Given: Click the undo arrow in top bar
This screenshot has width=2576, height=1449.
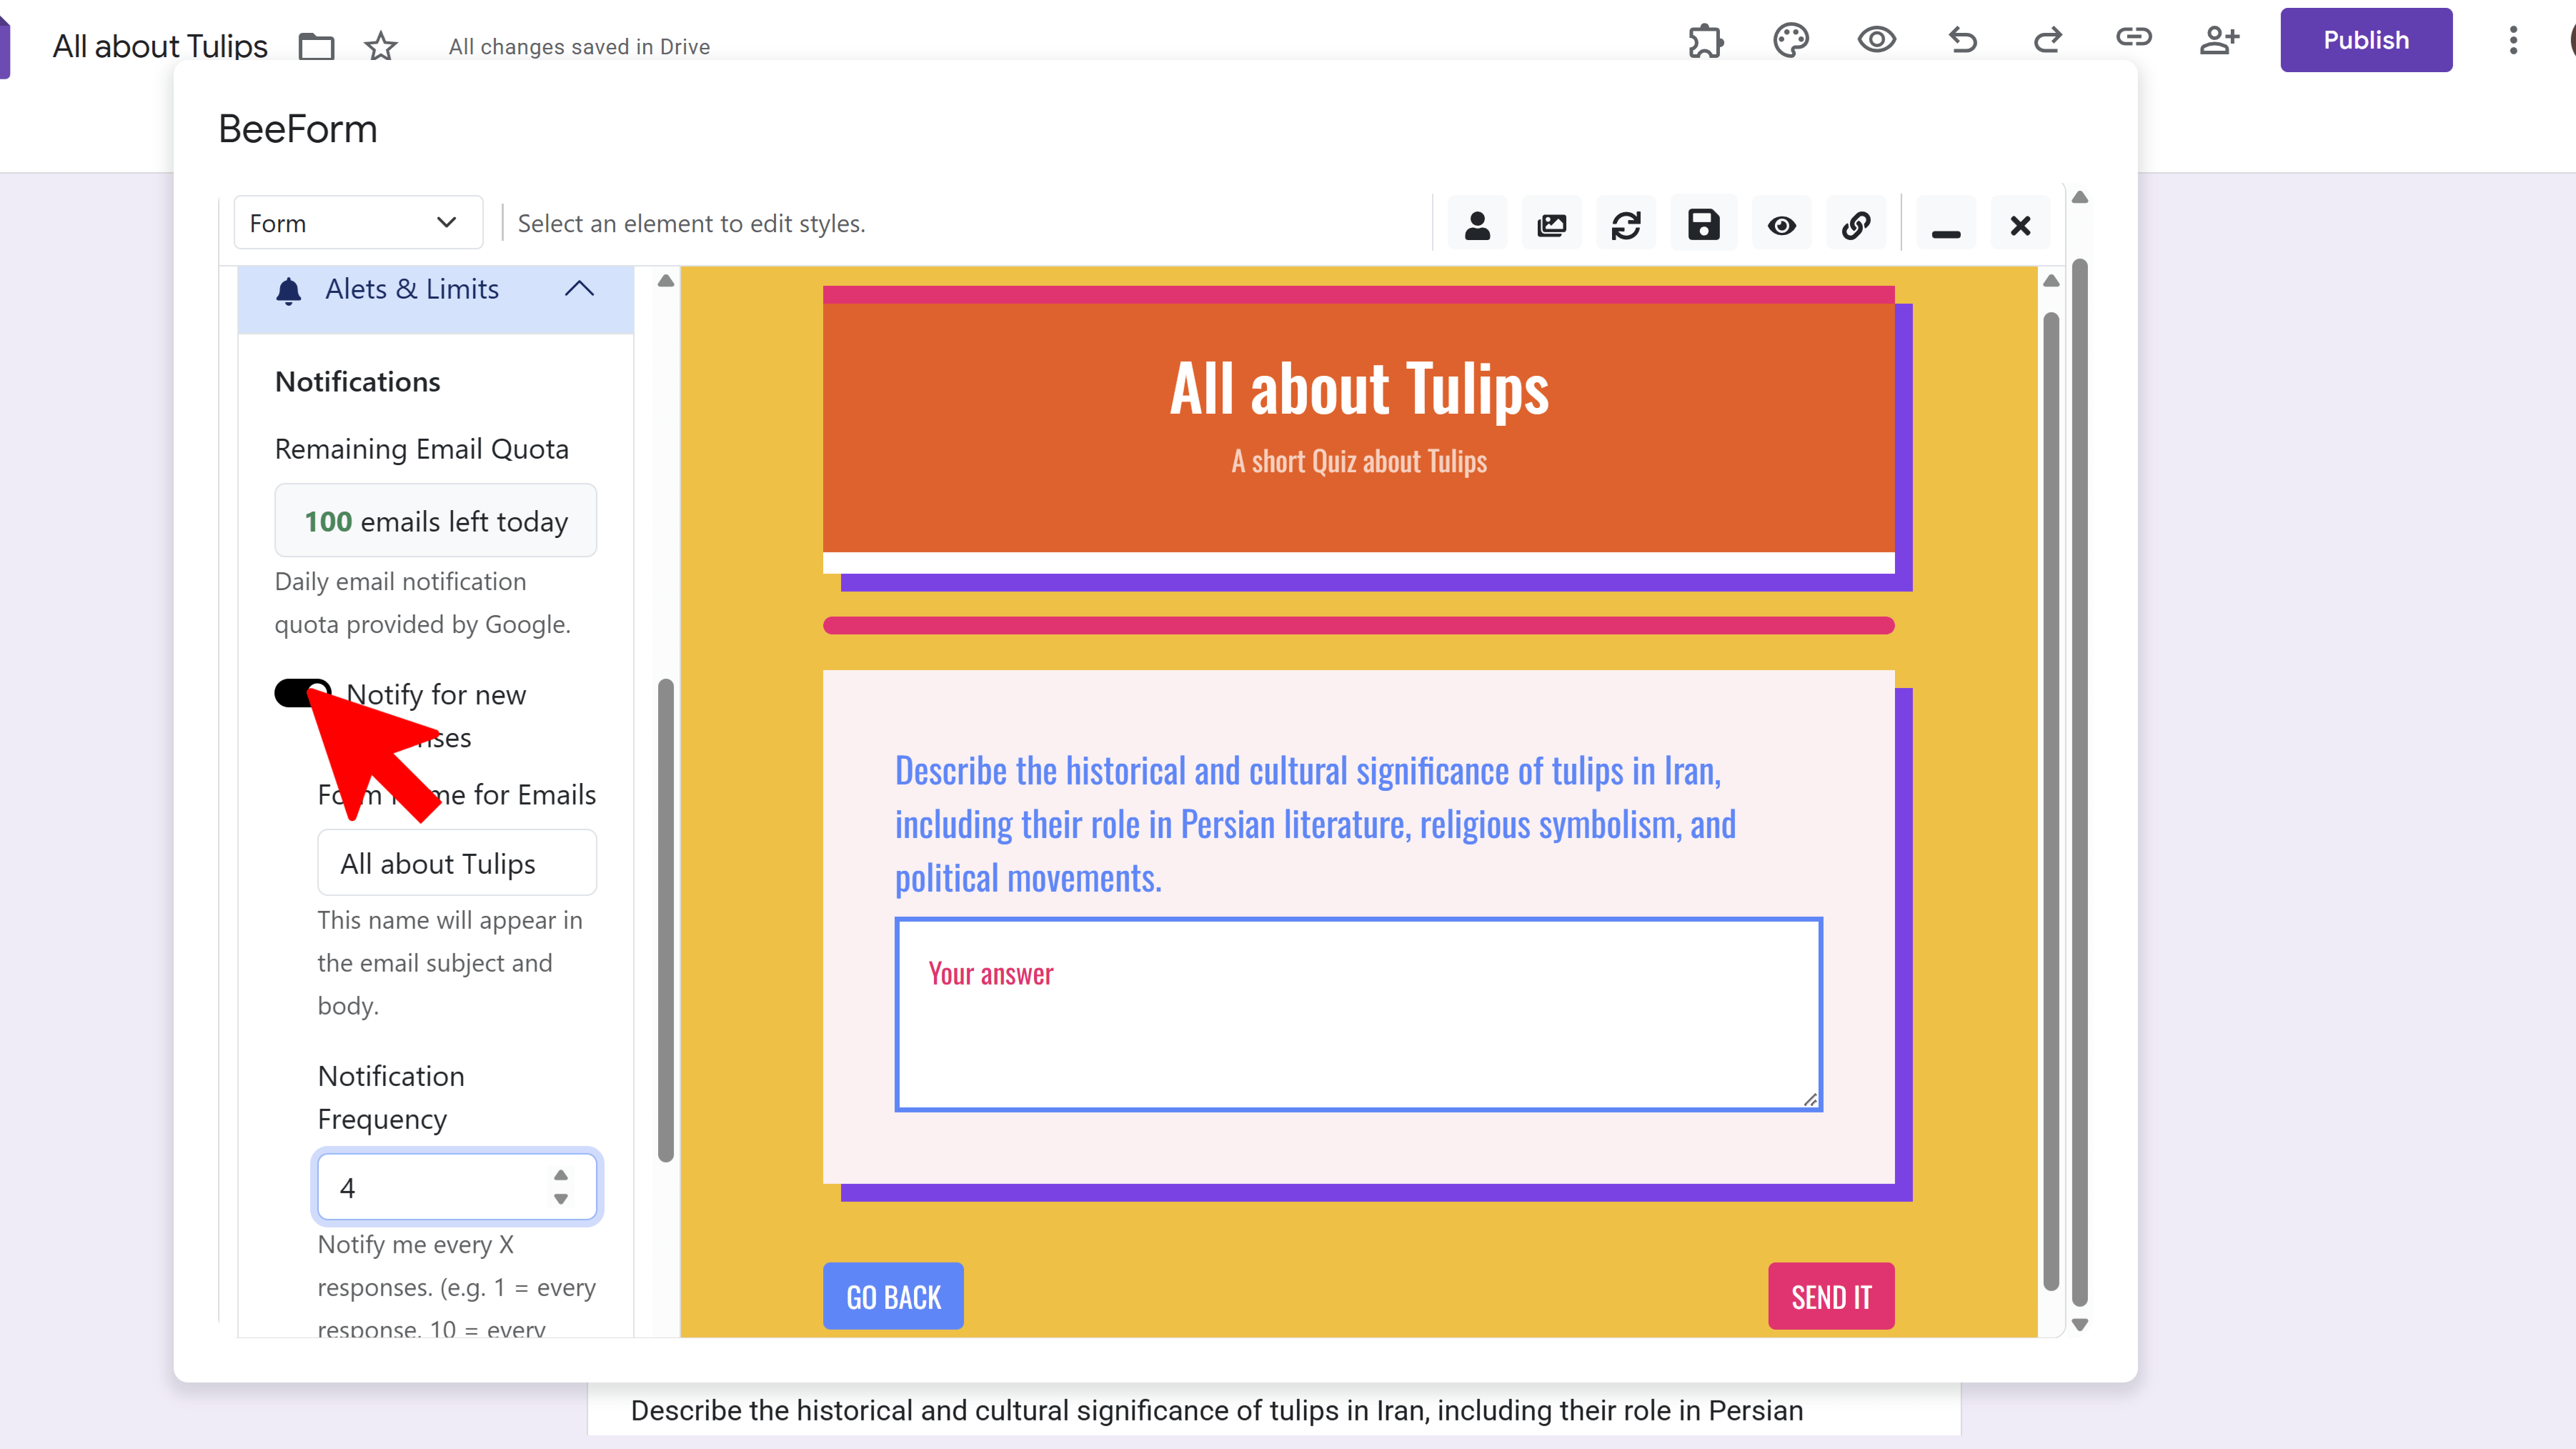Looking at the screenshot, I should pos(1962,41).
